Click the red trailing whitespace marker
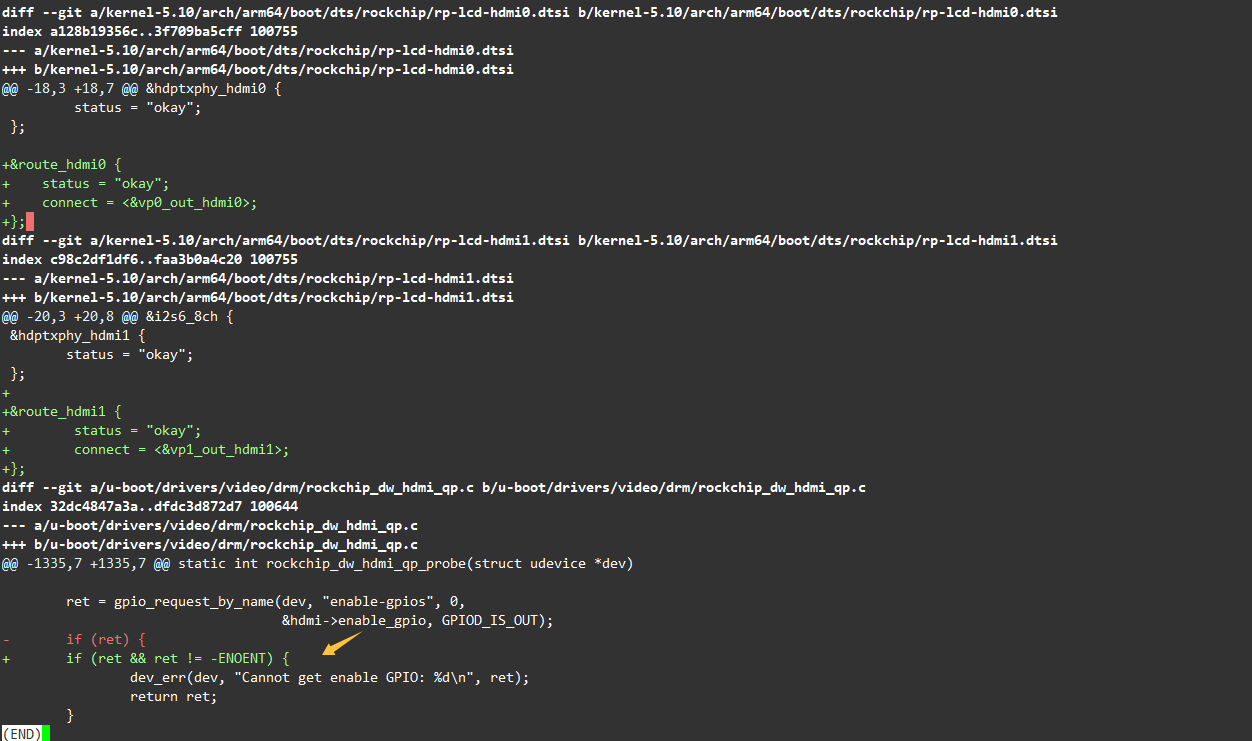1252x741 pixels. pyautogui.click(x=30, y=221)
